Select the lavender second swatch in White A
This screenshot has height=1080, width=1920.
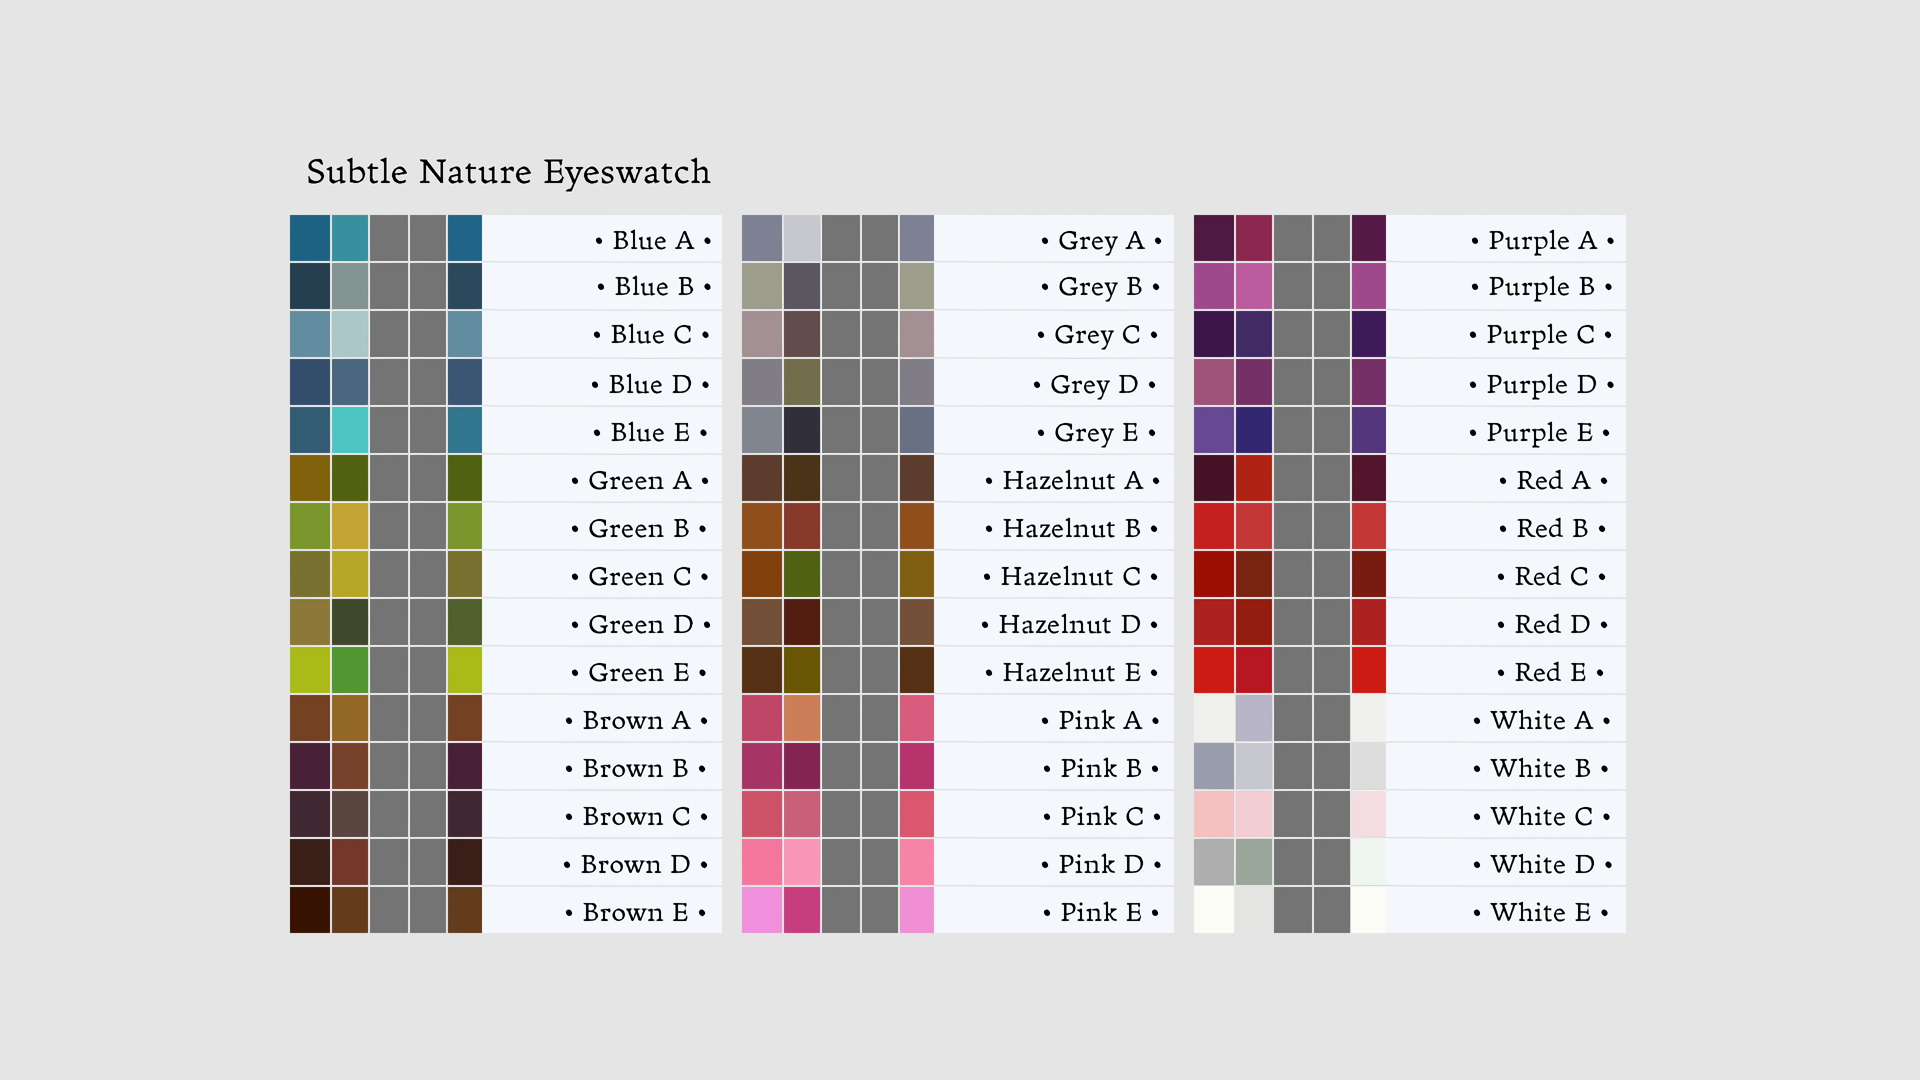pyautogui.click(x=1253, y=718)
